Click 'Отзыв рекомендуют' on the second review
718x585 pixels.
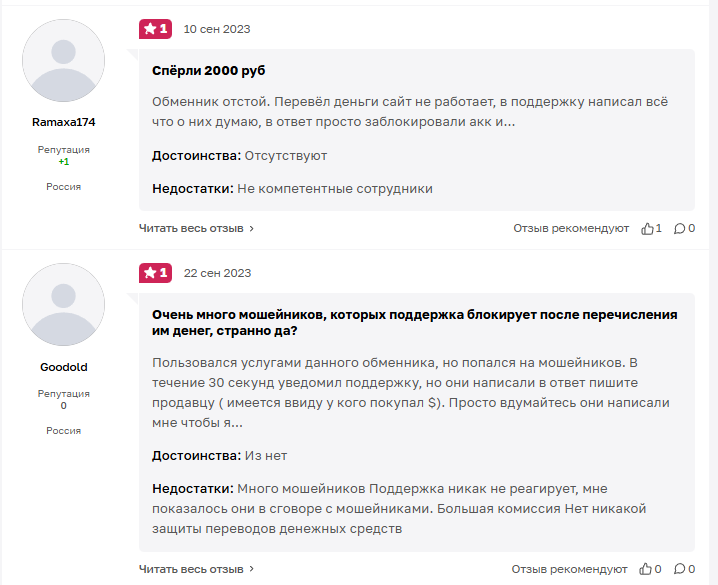coord(570,569)
